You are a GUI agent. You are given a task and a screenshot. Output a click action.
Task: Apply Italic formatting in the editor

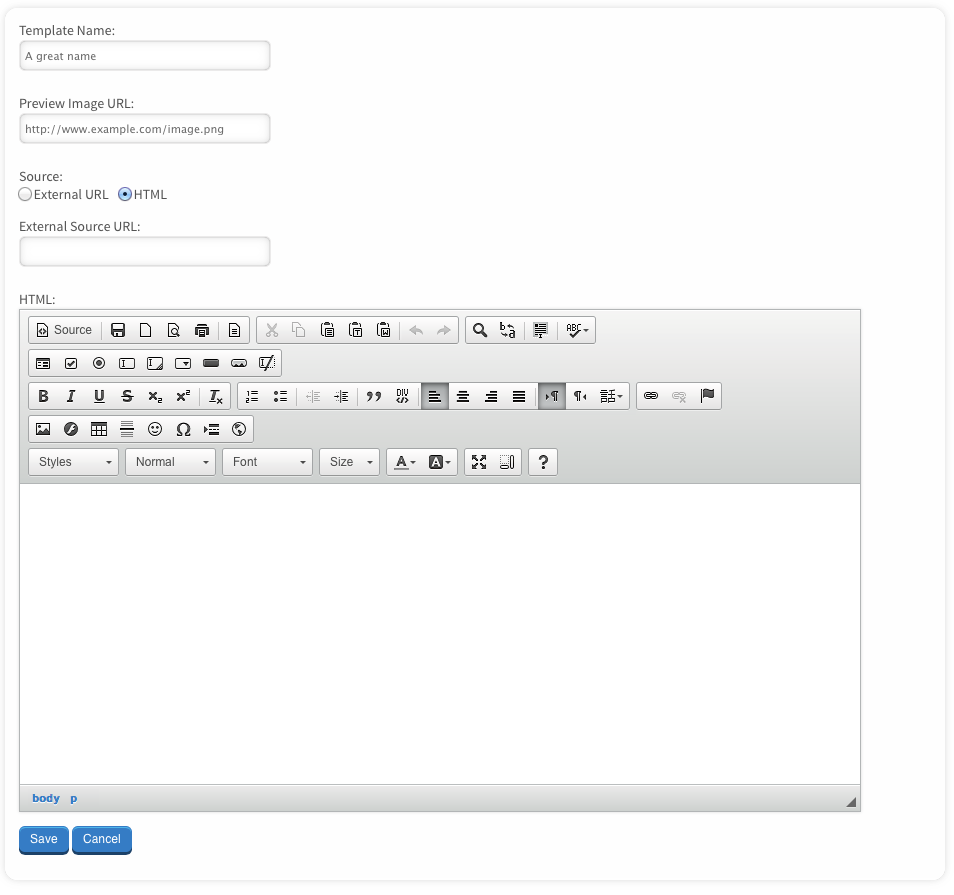tap(71, 396)
